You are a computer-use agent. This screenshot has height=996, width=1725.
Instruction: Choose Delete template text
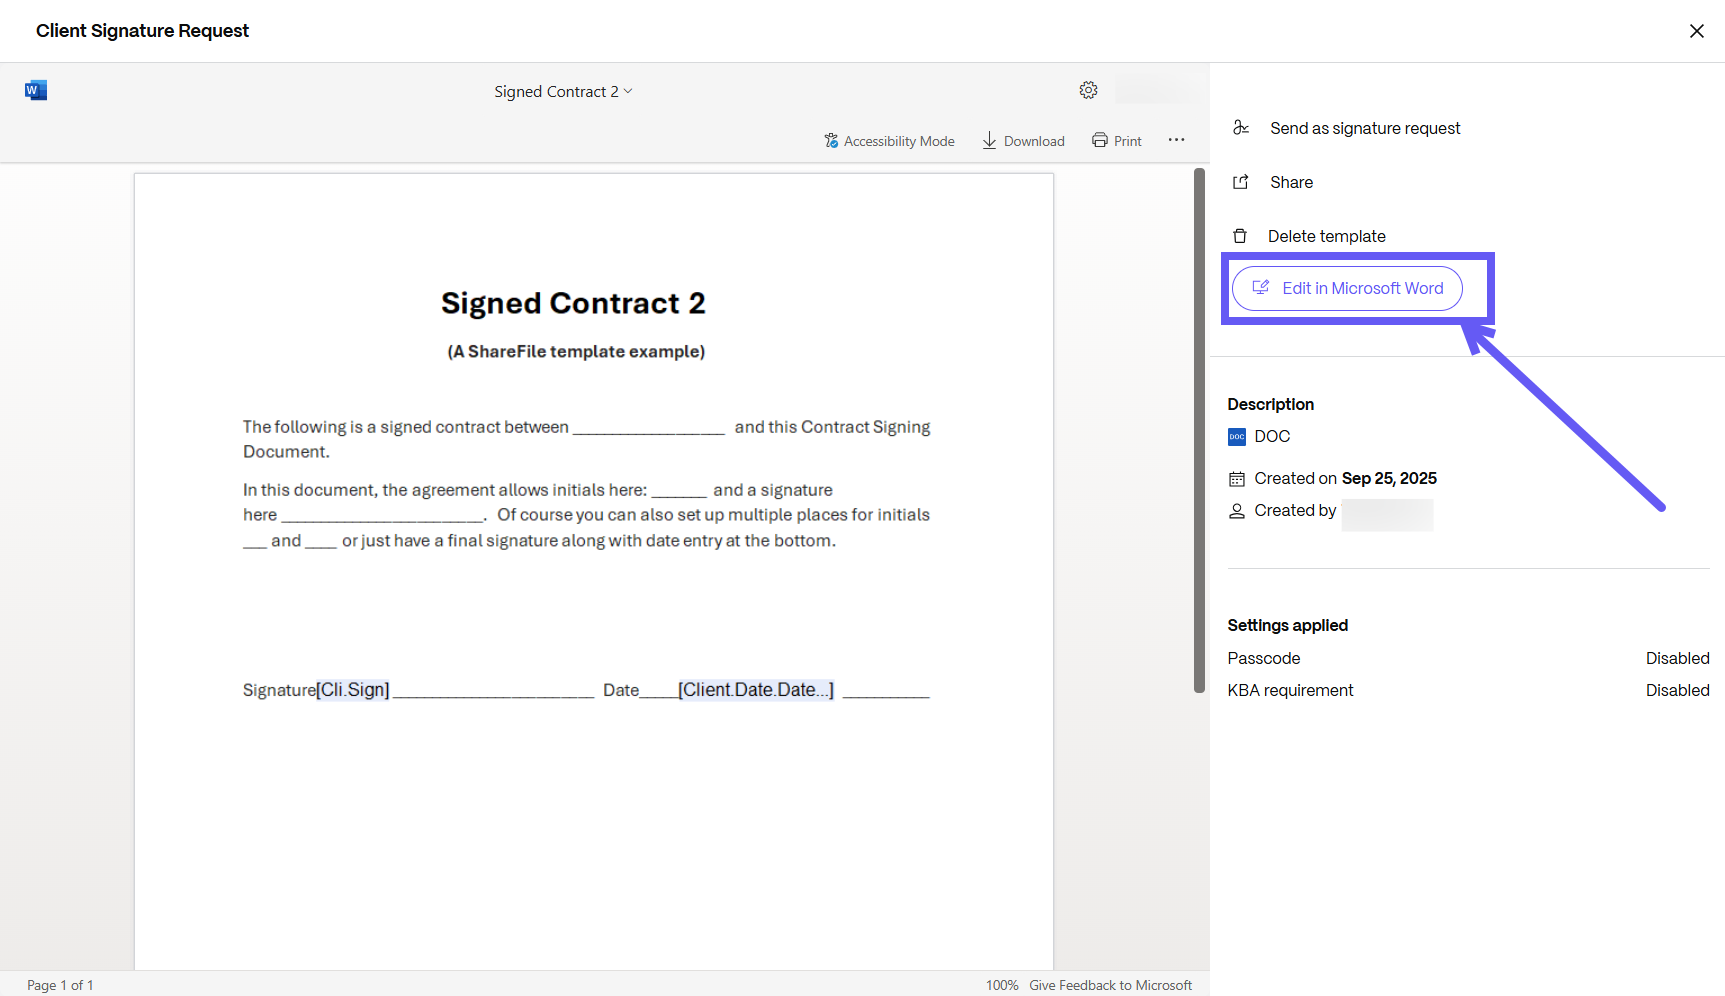(1326, 237)
